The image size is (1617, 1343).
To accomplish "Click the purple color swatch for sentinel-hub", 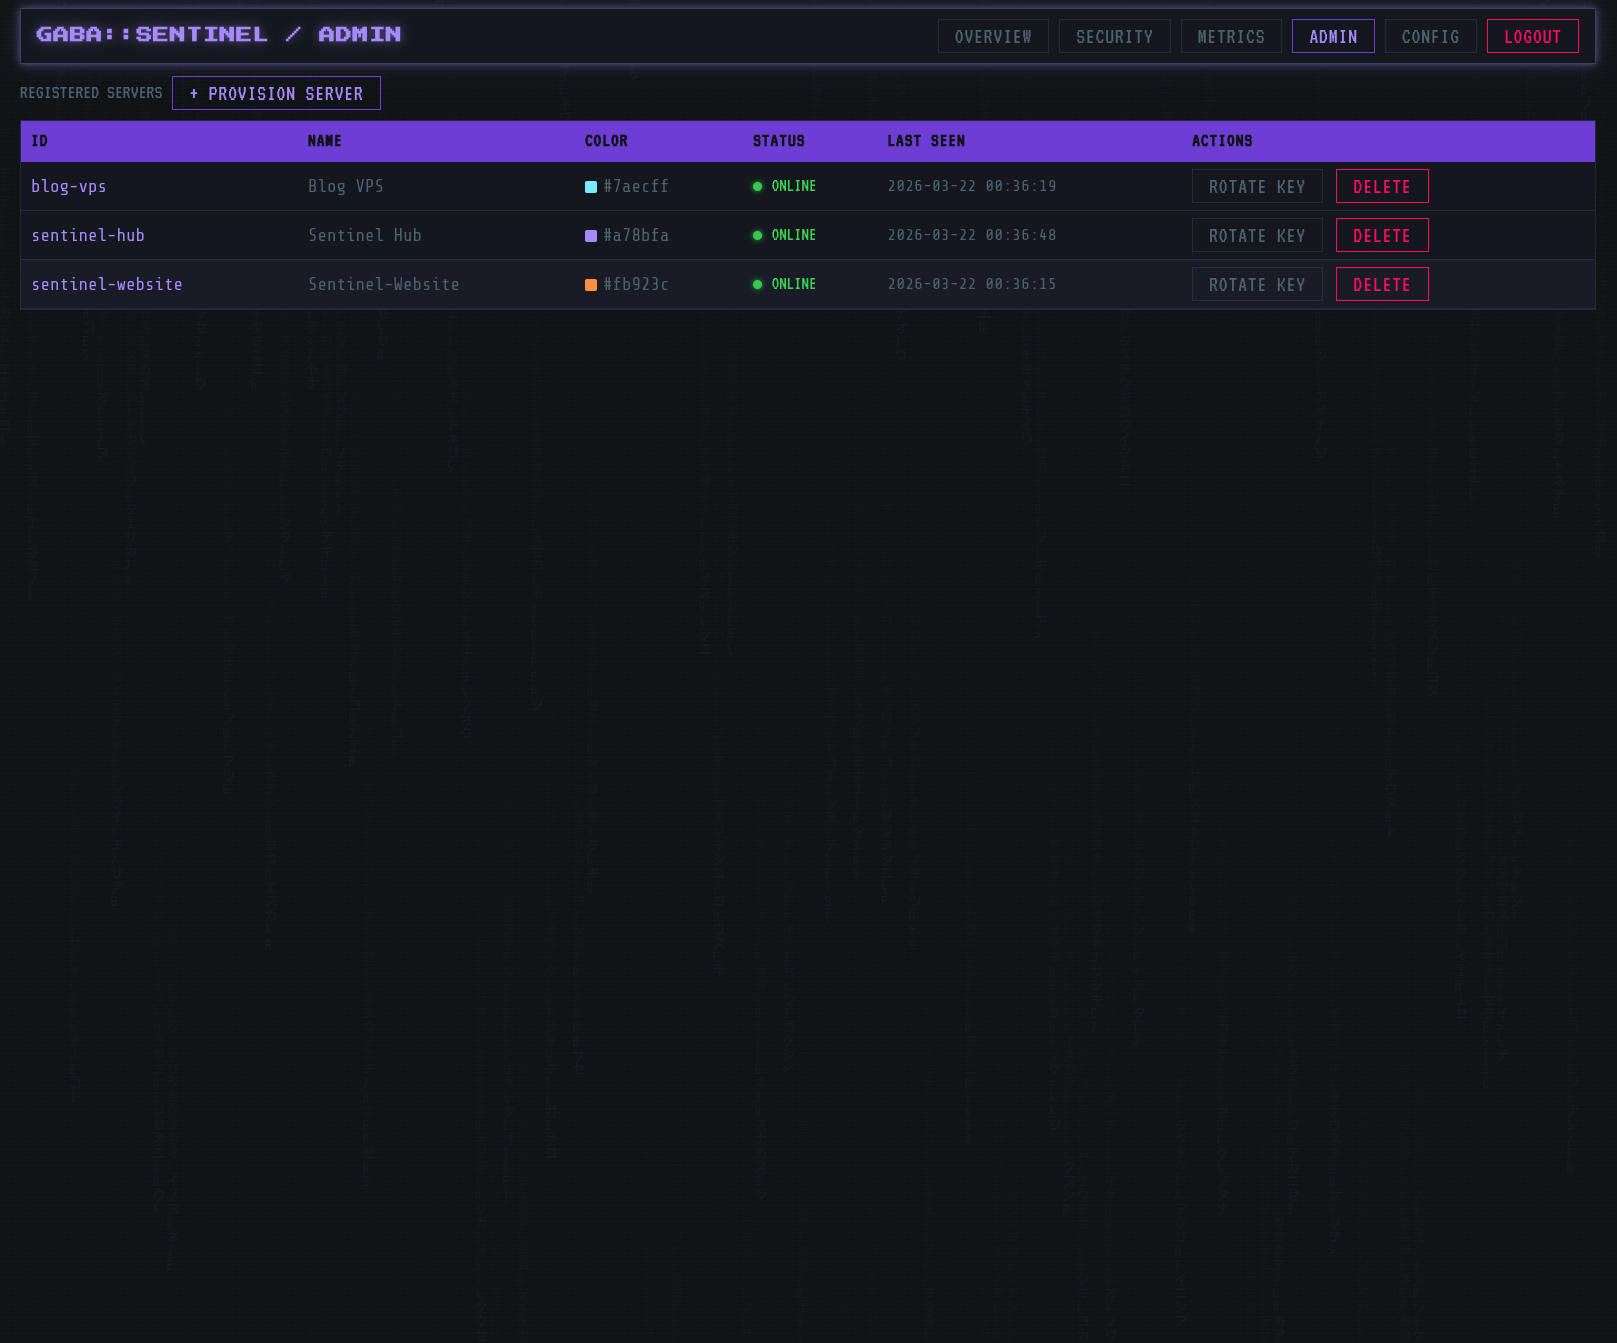I will 590,235.
